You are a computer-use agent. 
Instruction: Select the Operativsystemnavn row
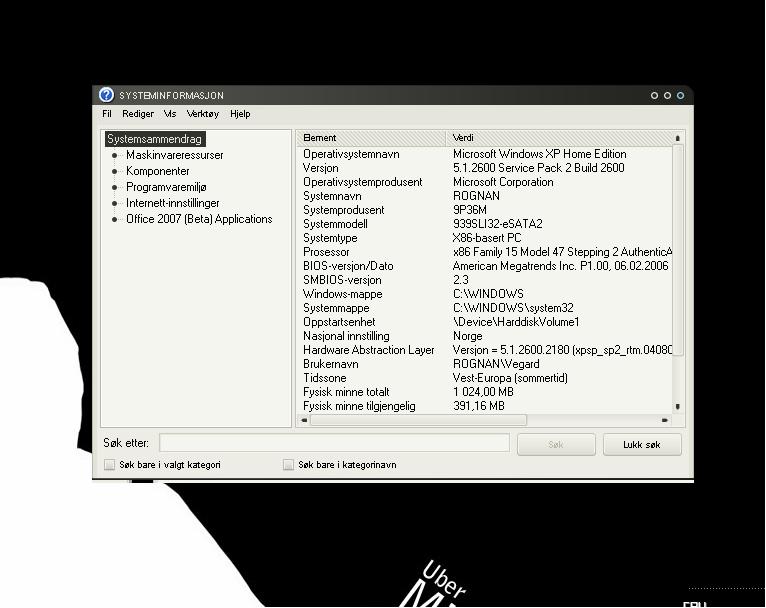pos(485,154)
